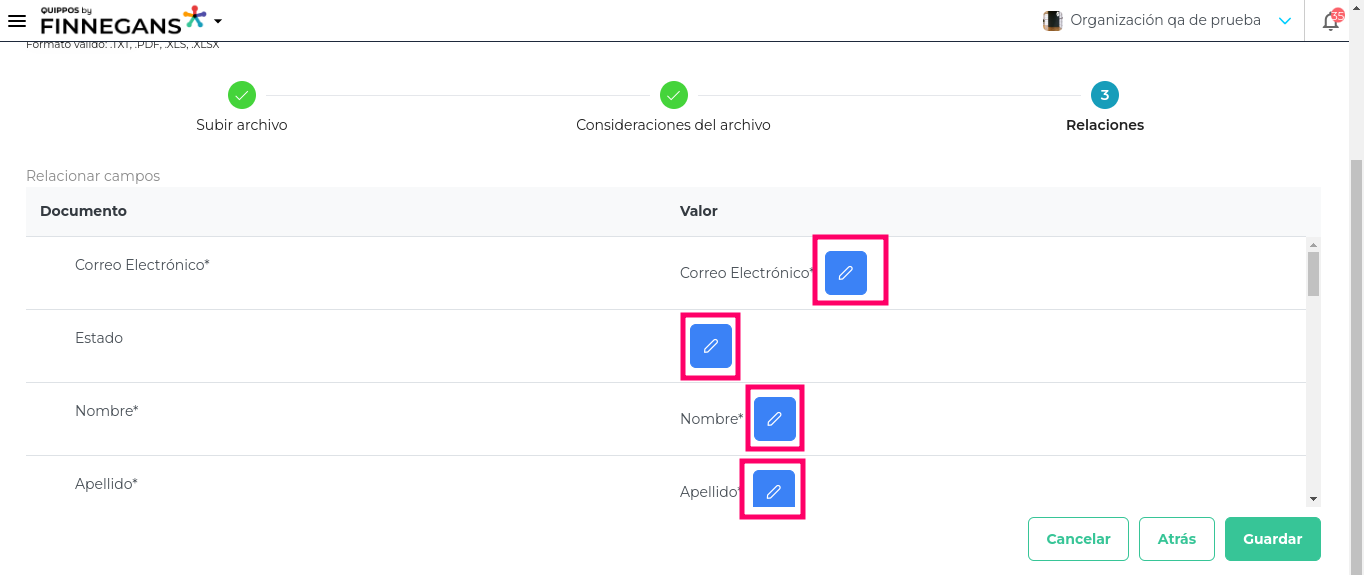Edit the Correo Electrónico field relation
The image size is (1364, 575).
click(x=846, y=273)
